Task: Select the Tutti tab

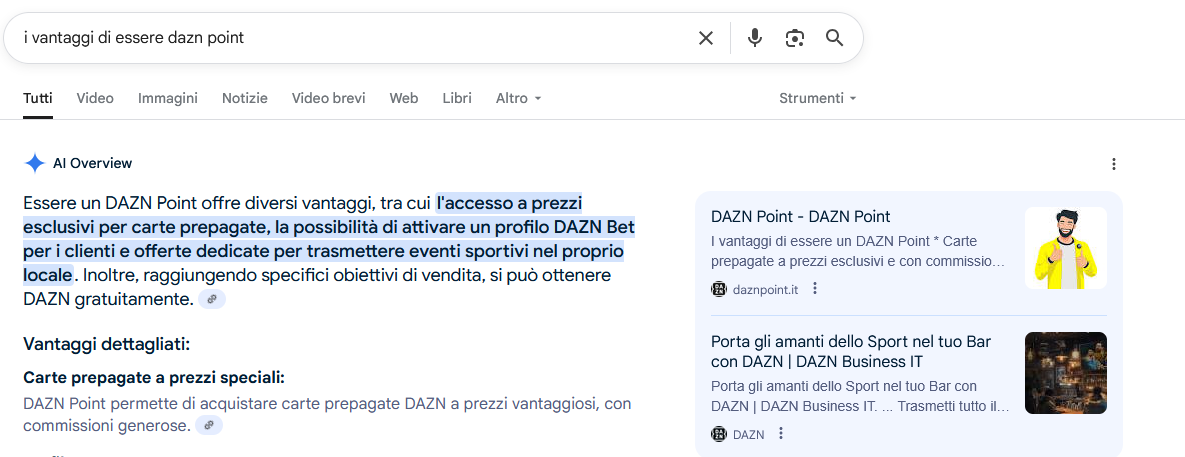Action: click(38, 98)
